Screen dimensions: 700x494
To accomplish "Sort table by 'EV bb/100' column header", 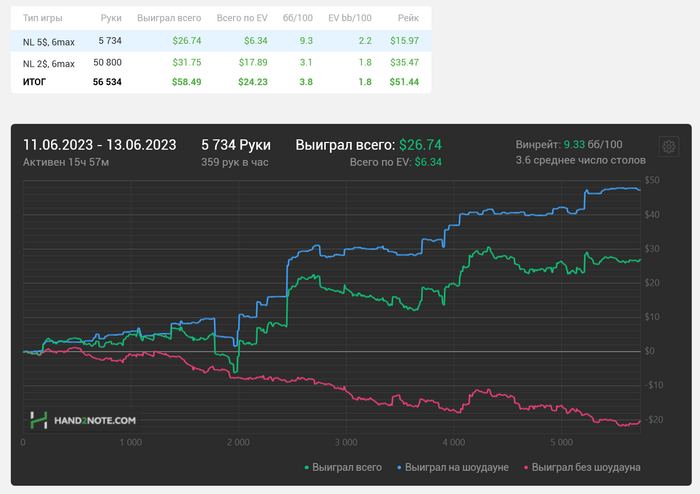I will [350, 18].
